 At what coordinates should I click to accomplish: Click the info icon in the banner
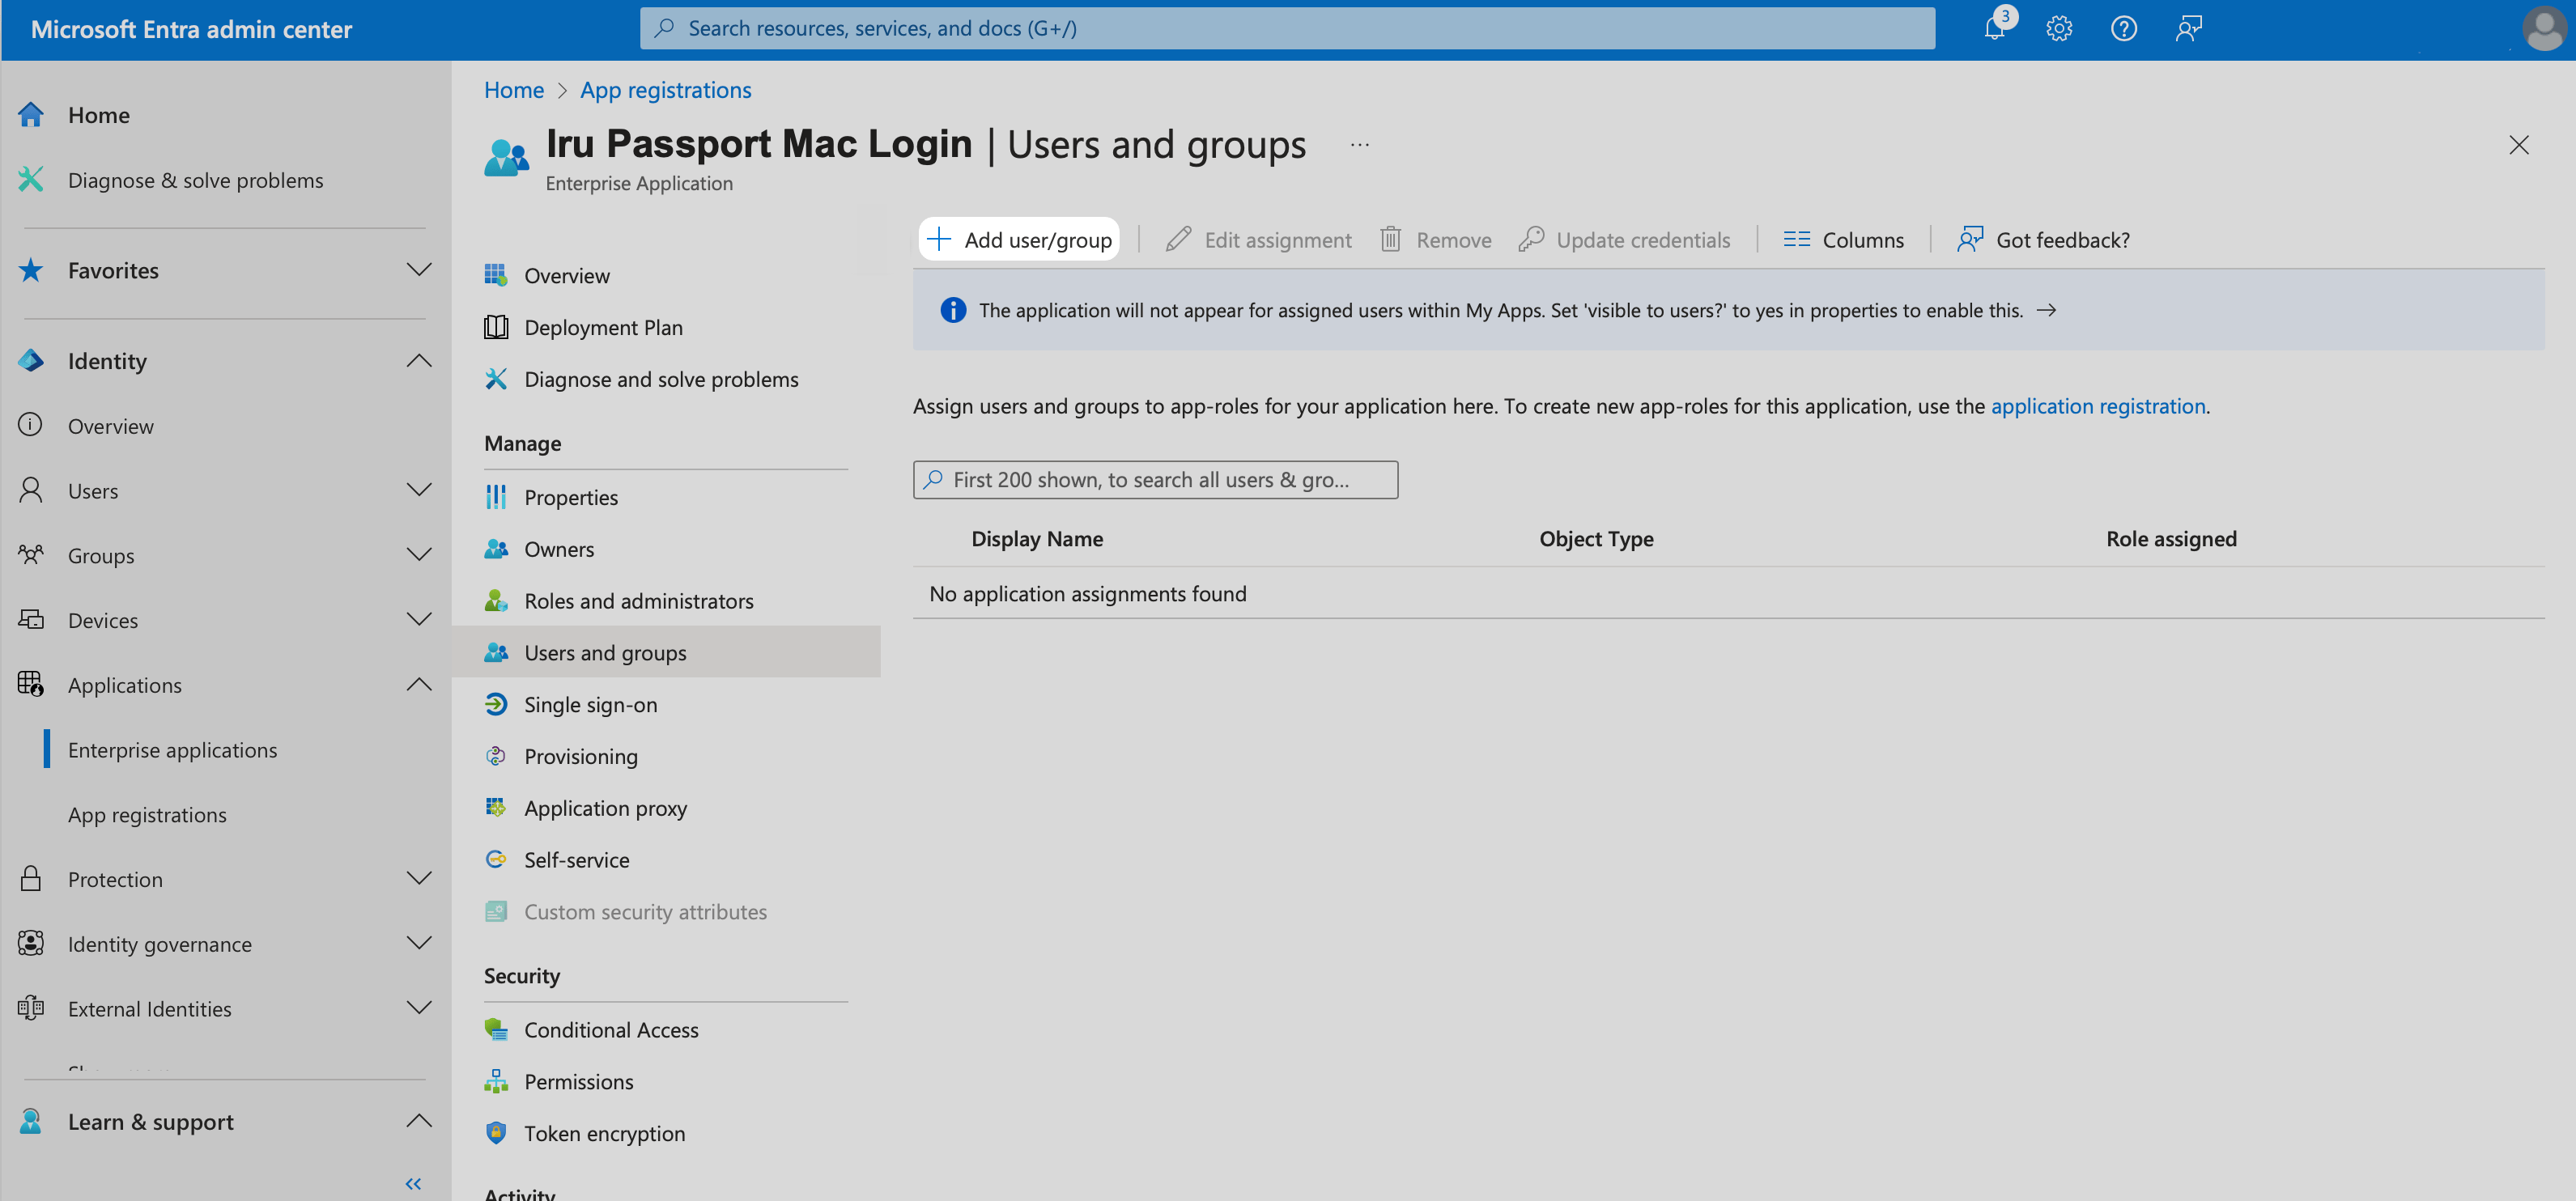click(953, 310)
